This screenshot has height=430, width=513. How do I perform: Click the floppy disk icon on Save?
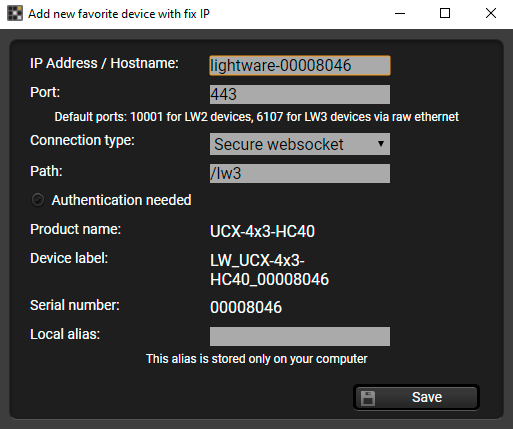pyautogui.click(x=368, y=398)
